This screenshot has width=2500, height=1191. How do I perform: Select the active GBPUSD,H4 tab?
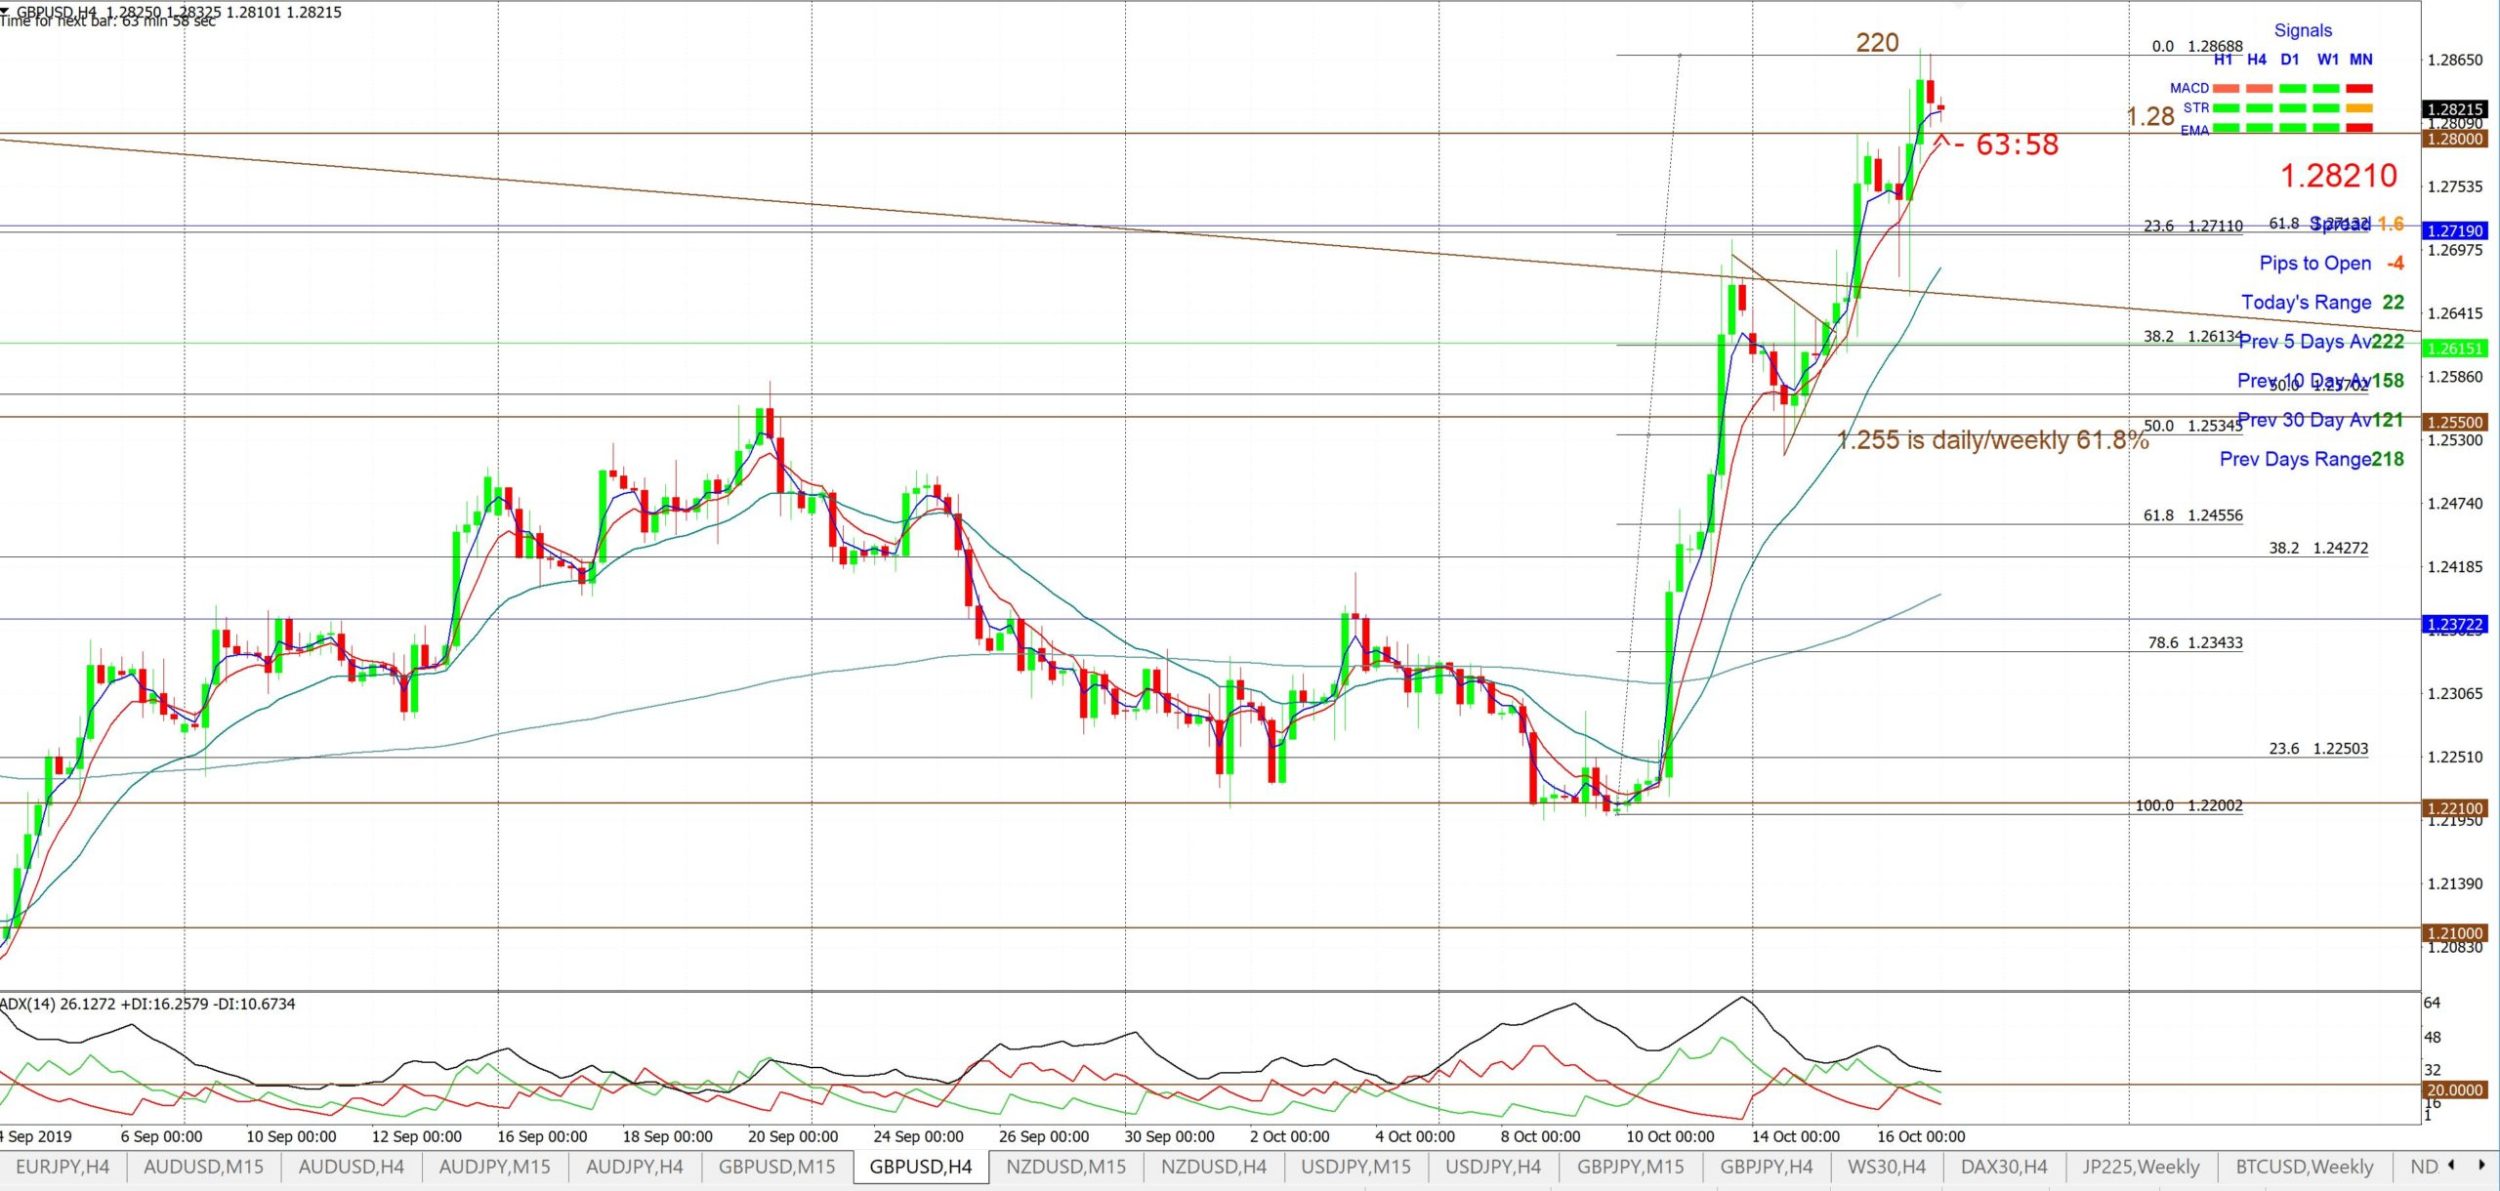tap(921, 1166)
